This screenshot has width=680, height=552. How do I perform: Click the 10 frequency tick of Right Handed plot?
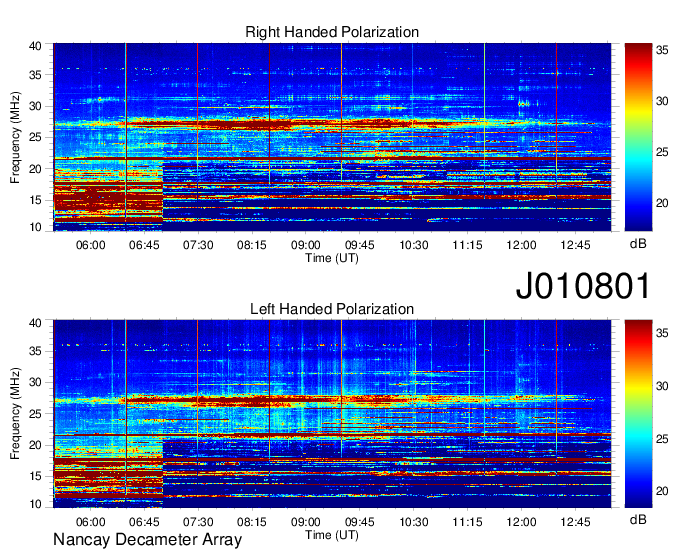click(36, 227)
